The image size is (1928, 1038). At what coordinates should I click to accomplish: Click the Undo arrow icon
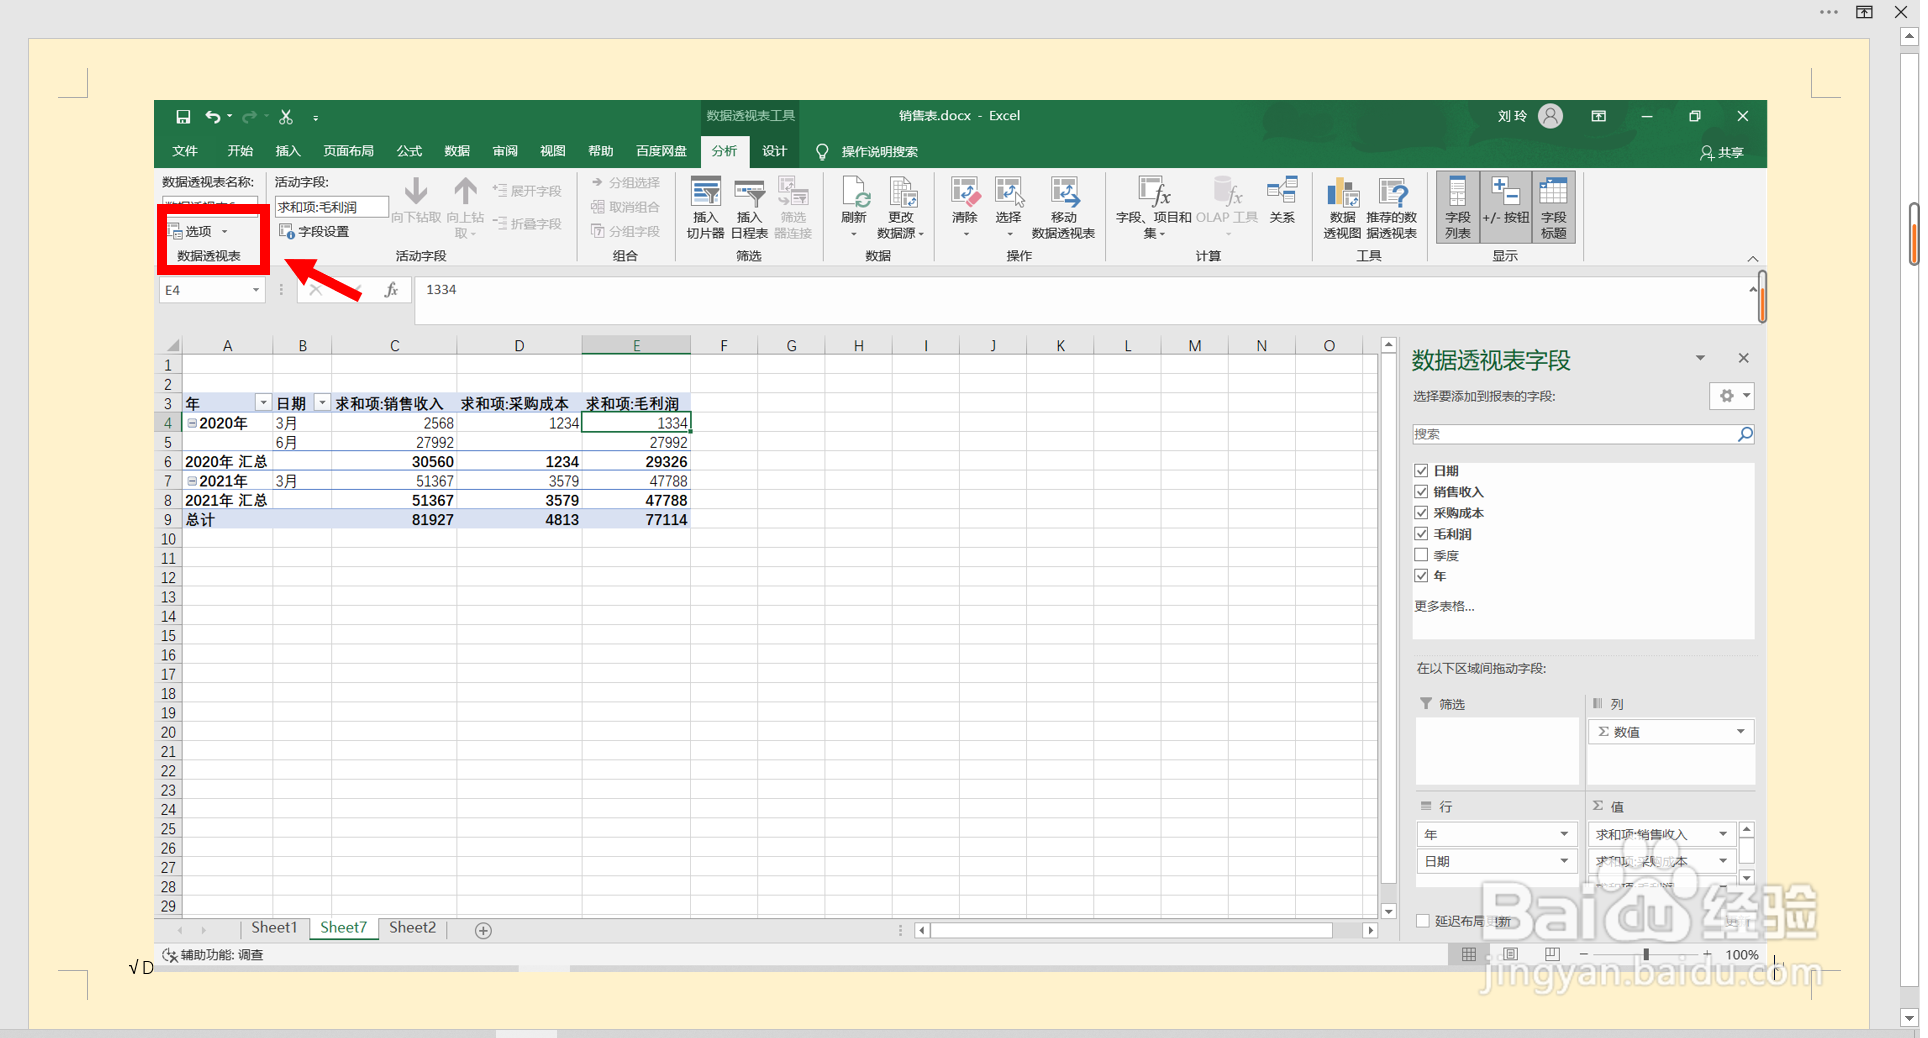click(x=213, y=117)
